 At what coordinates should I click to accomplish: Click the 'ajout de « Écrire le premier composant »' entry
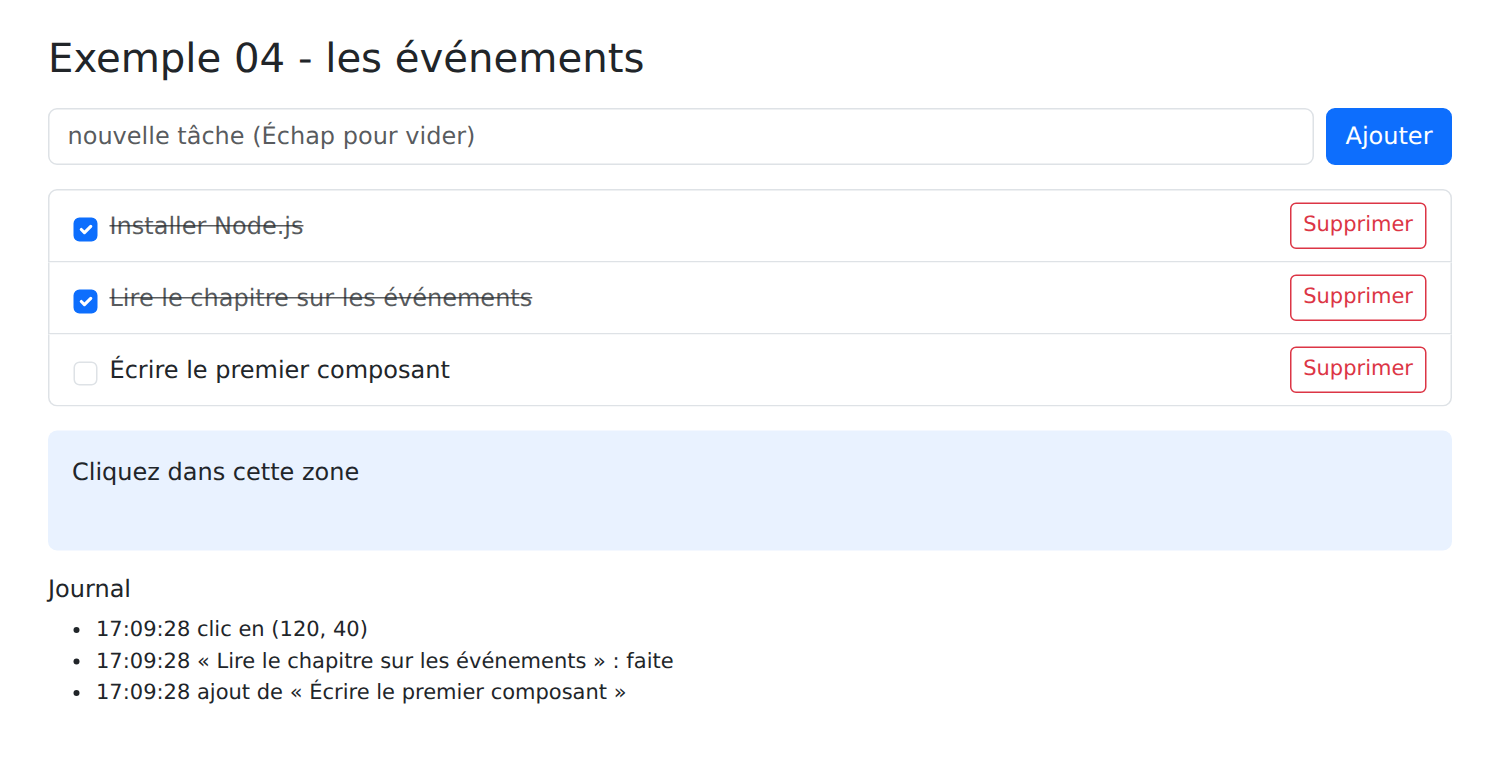411,692
